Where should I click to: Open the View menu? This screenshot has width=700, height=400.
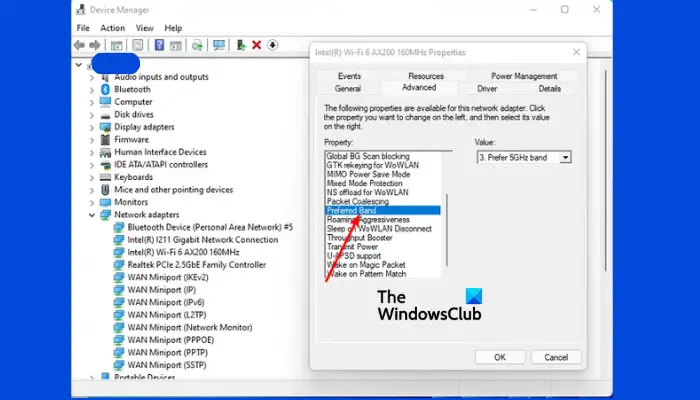click(x=145, y=28)
